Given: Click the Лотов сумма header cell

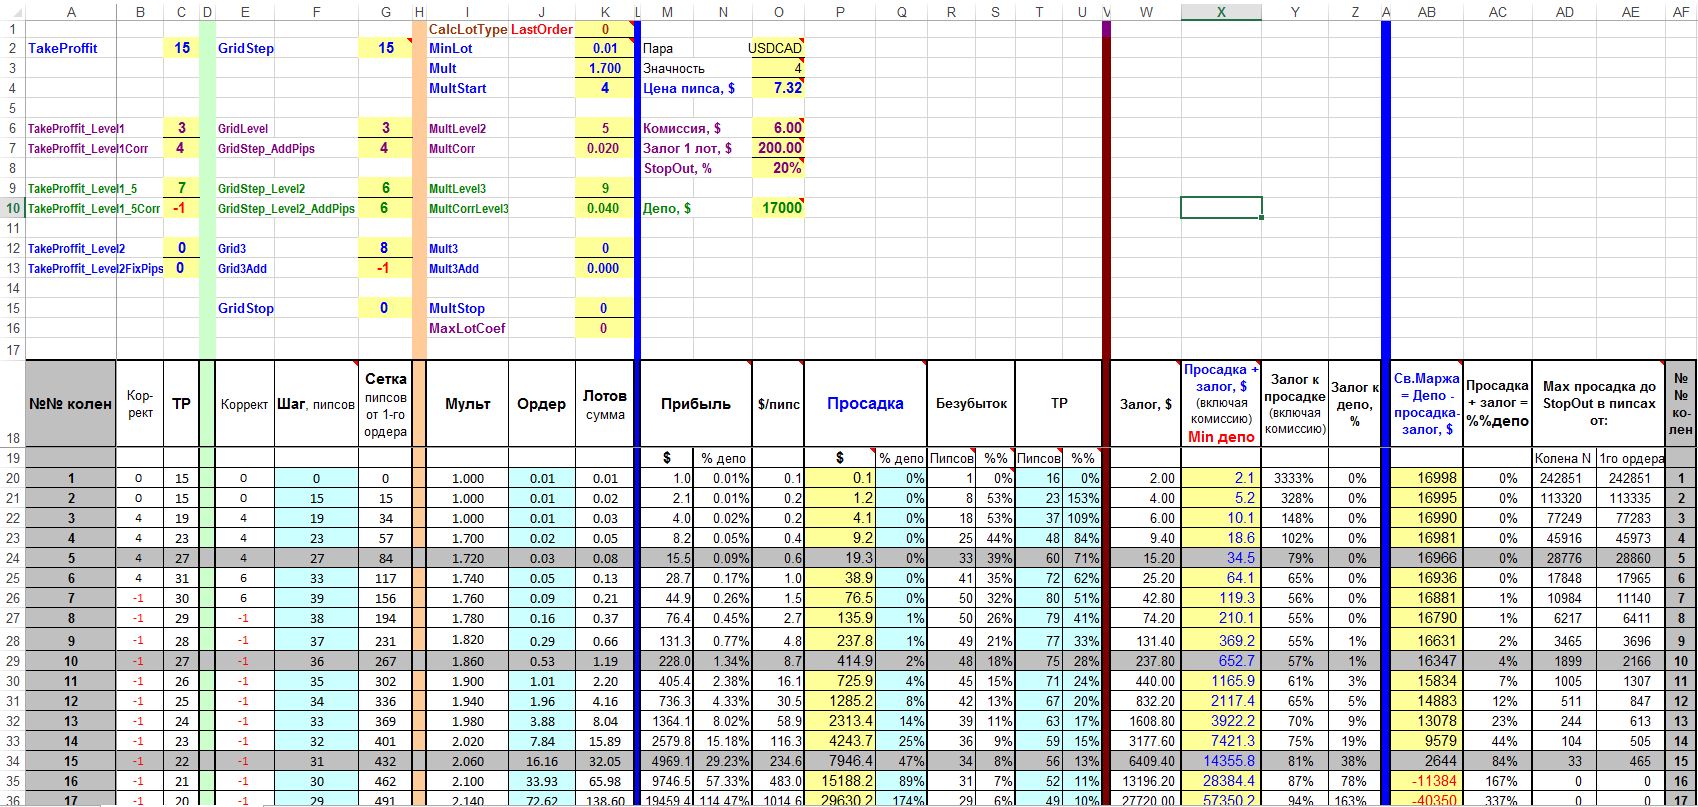Looking at the screenshot, I should coord(604,404).
